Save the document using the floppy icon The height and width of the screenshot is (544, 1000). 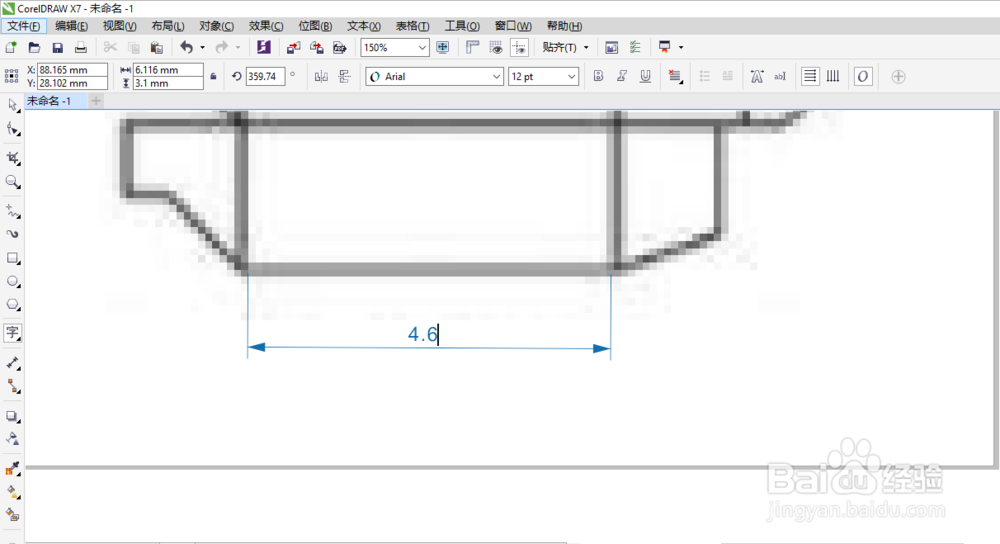tap(57, 47)
